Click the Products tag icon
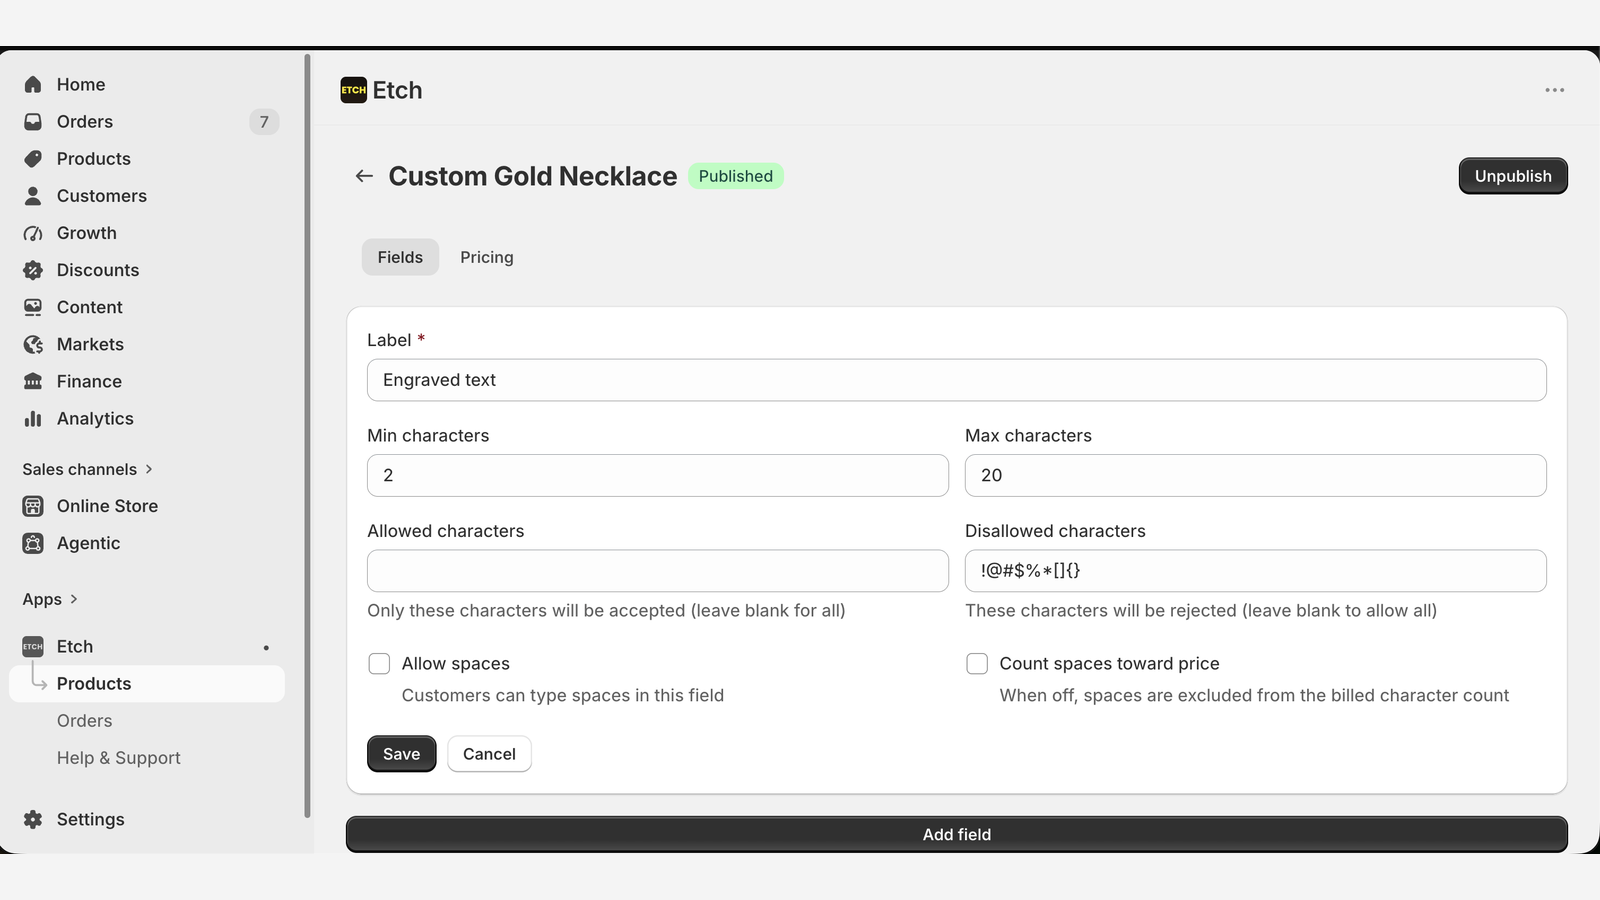The width and height of the screenshot is (1600, 900). 33,159
